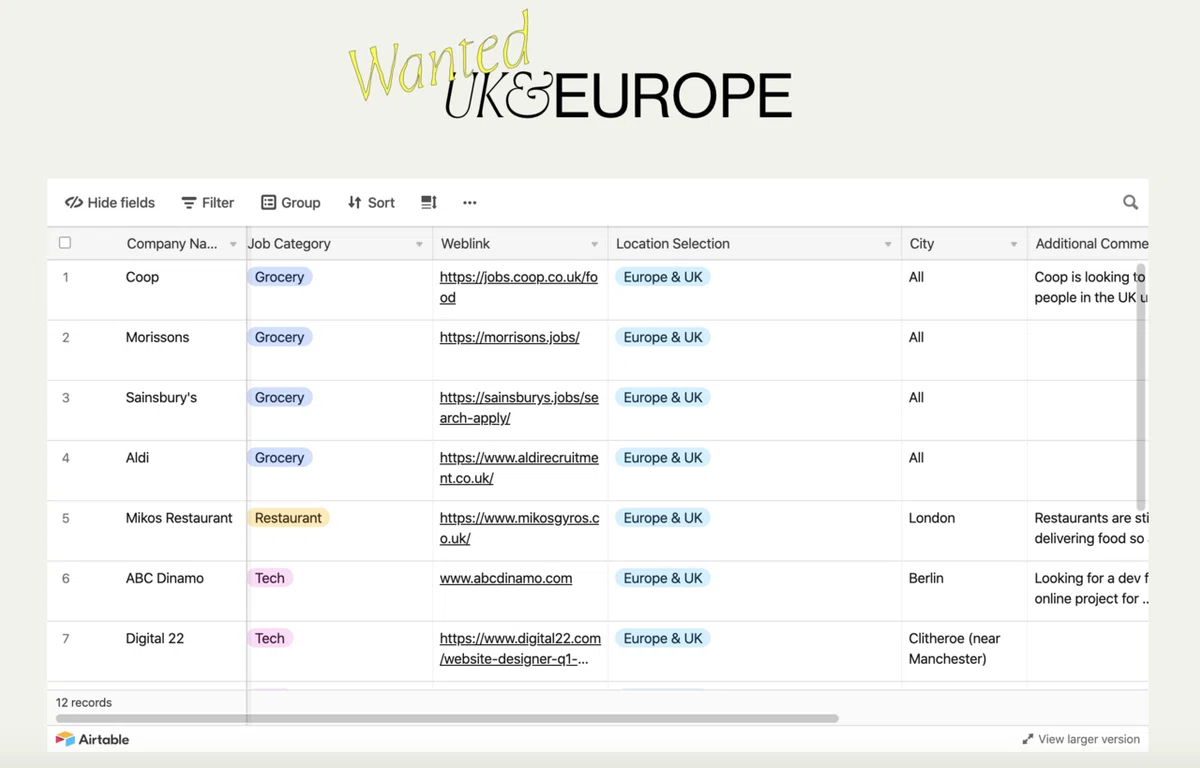Click row number 7
The width and height of the screenshot is (1200, 768).
point(66,638)
